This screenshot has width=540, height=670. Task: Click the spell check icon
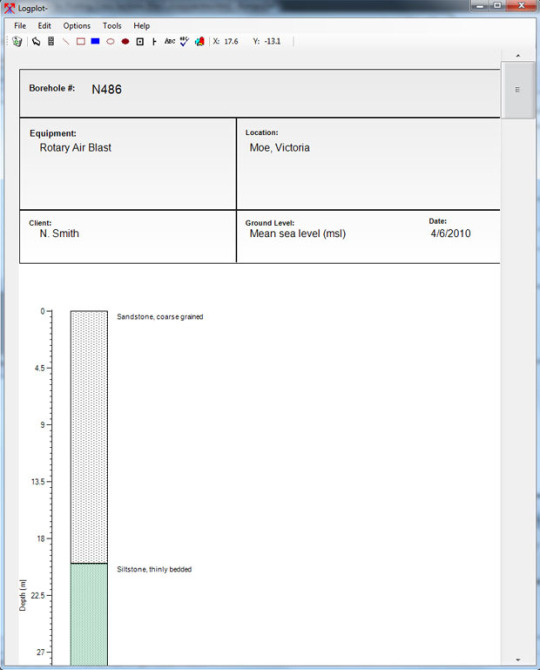point(184,41)
